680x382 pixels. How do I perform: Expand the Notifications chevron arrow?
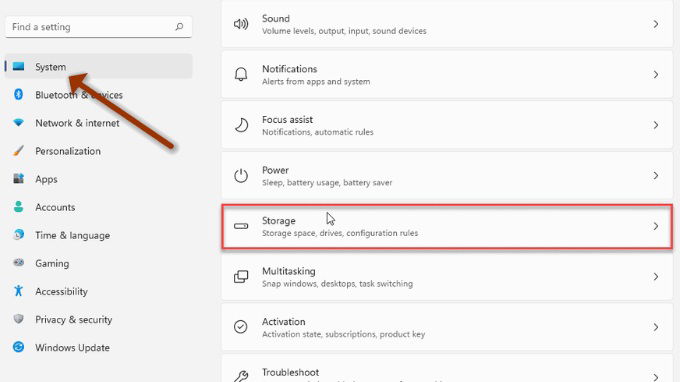coord(656,75)
